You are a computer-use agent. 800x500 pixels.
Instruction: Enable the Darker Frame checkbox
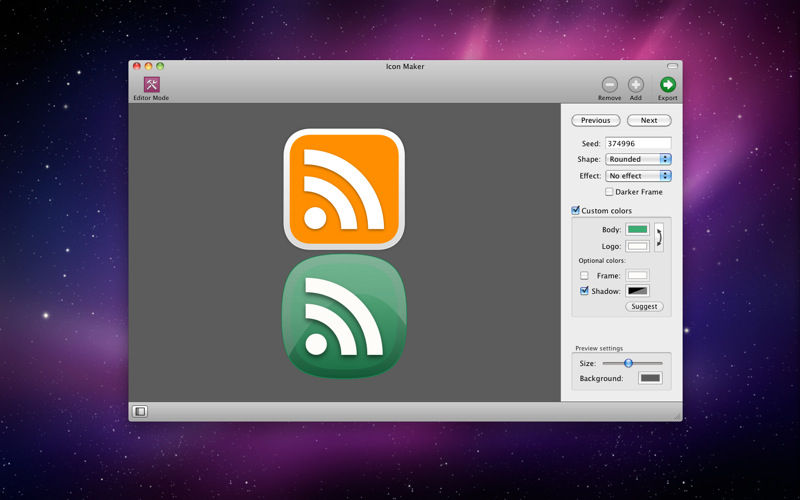tap(609, 192)
